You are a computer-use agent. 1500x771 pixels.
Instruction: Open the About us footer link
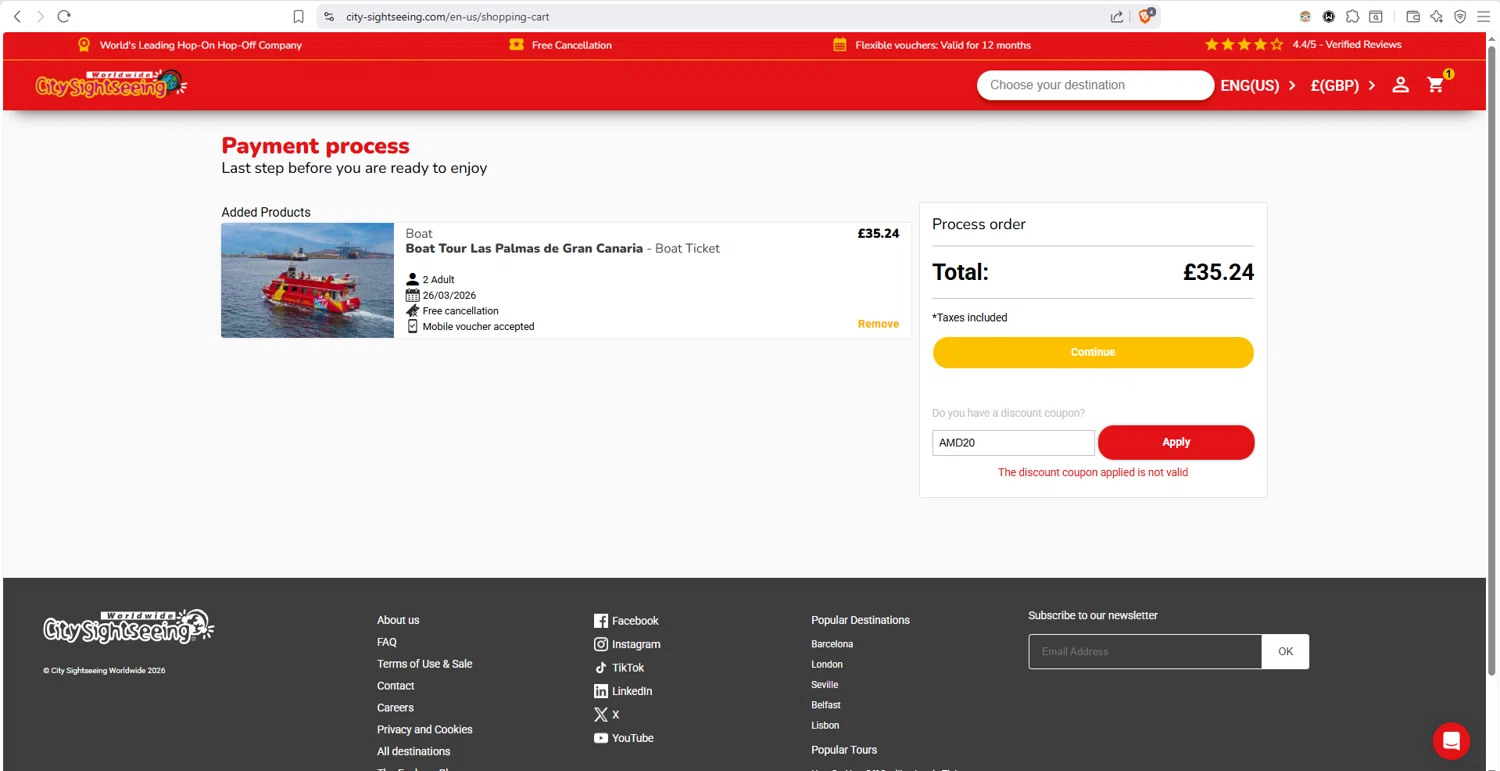pyautogui.click(x=398, y=620)
